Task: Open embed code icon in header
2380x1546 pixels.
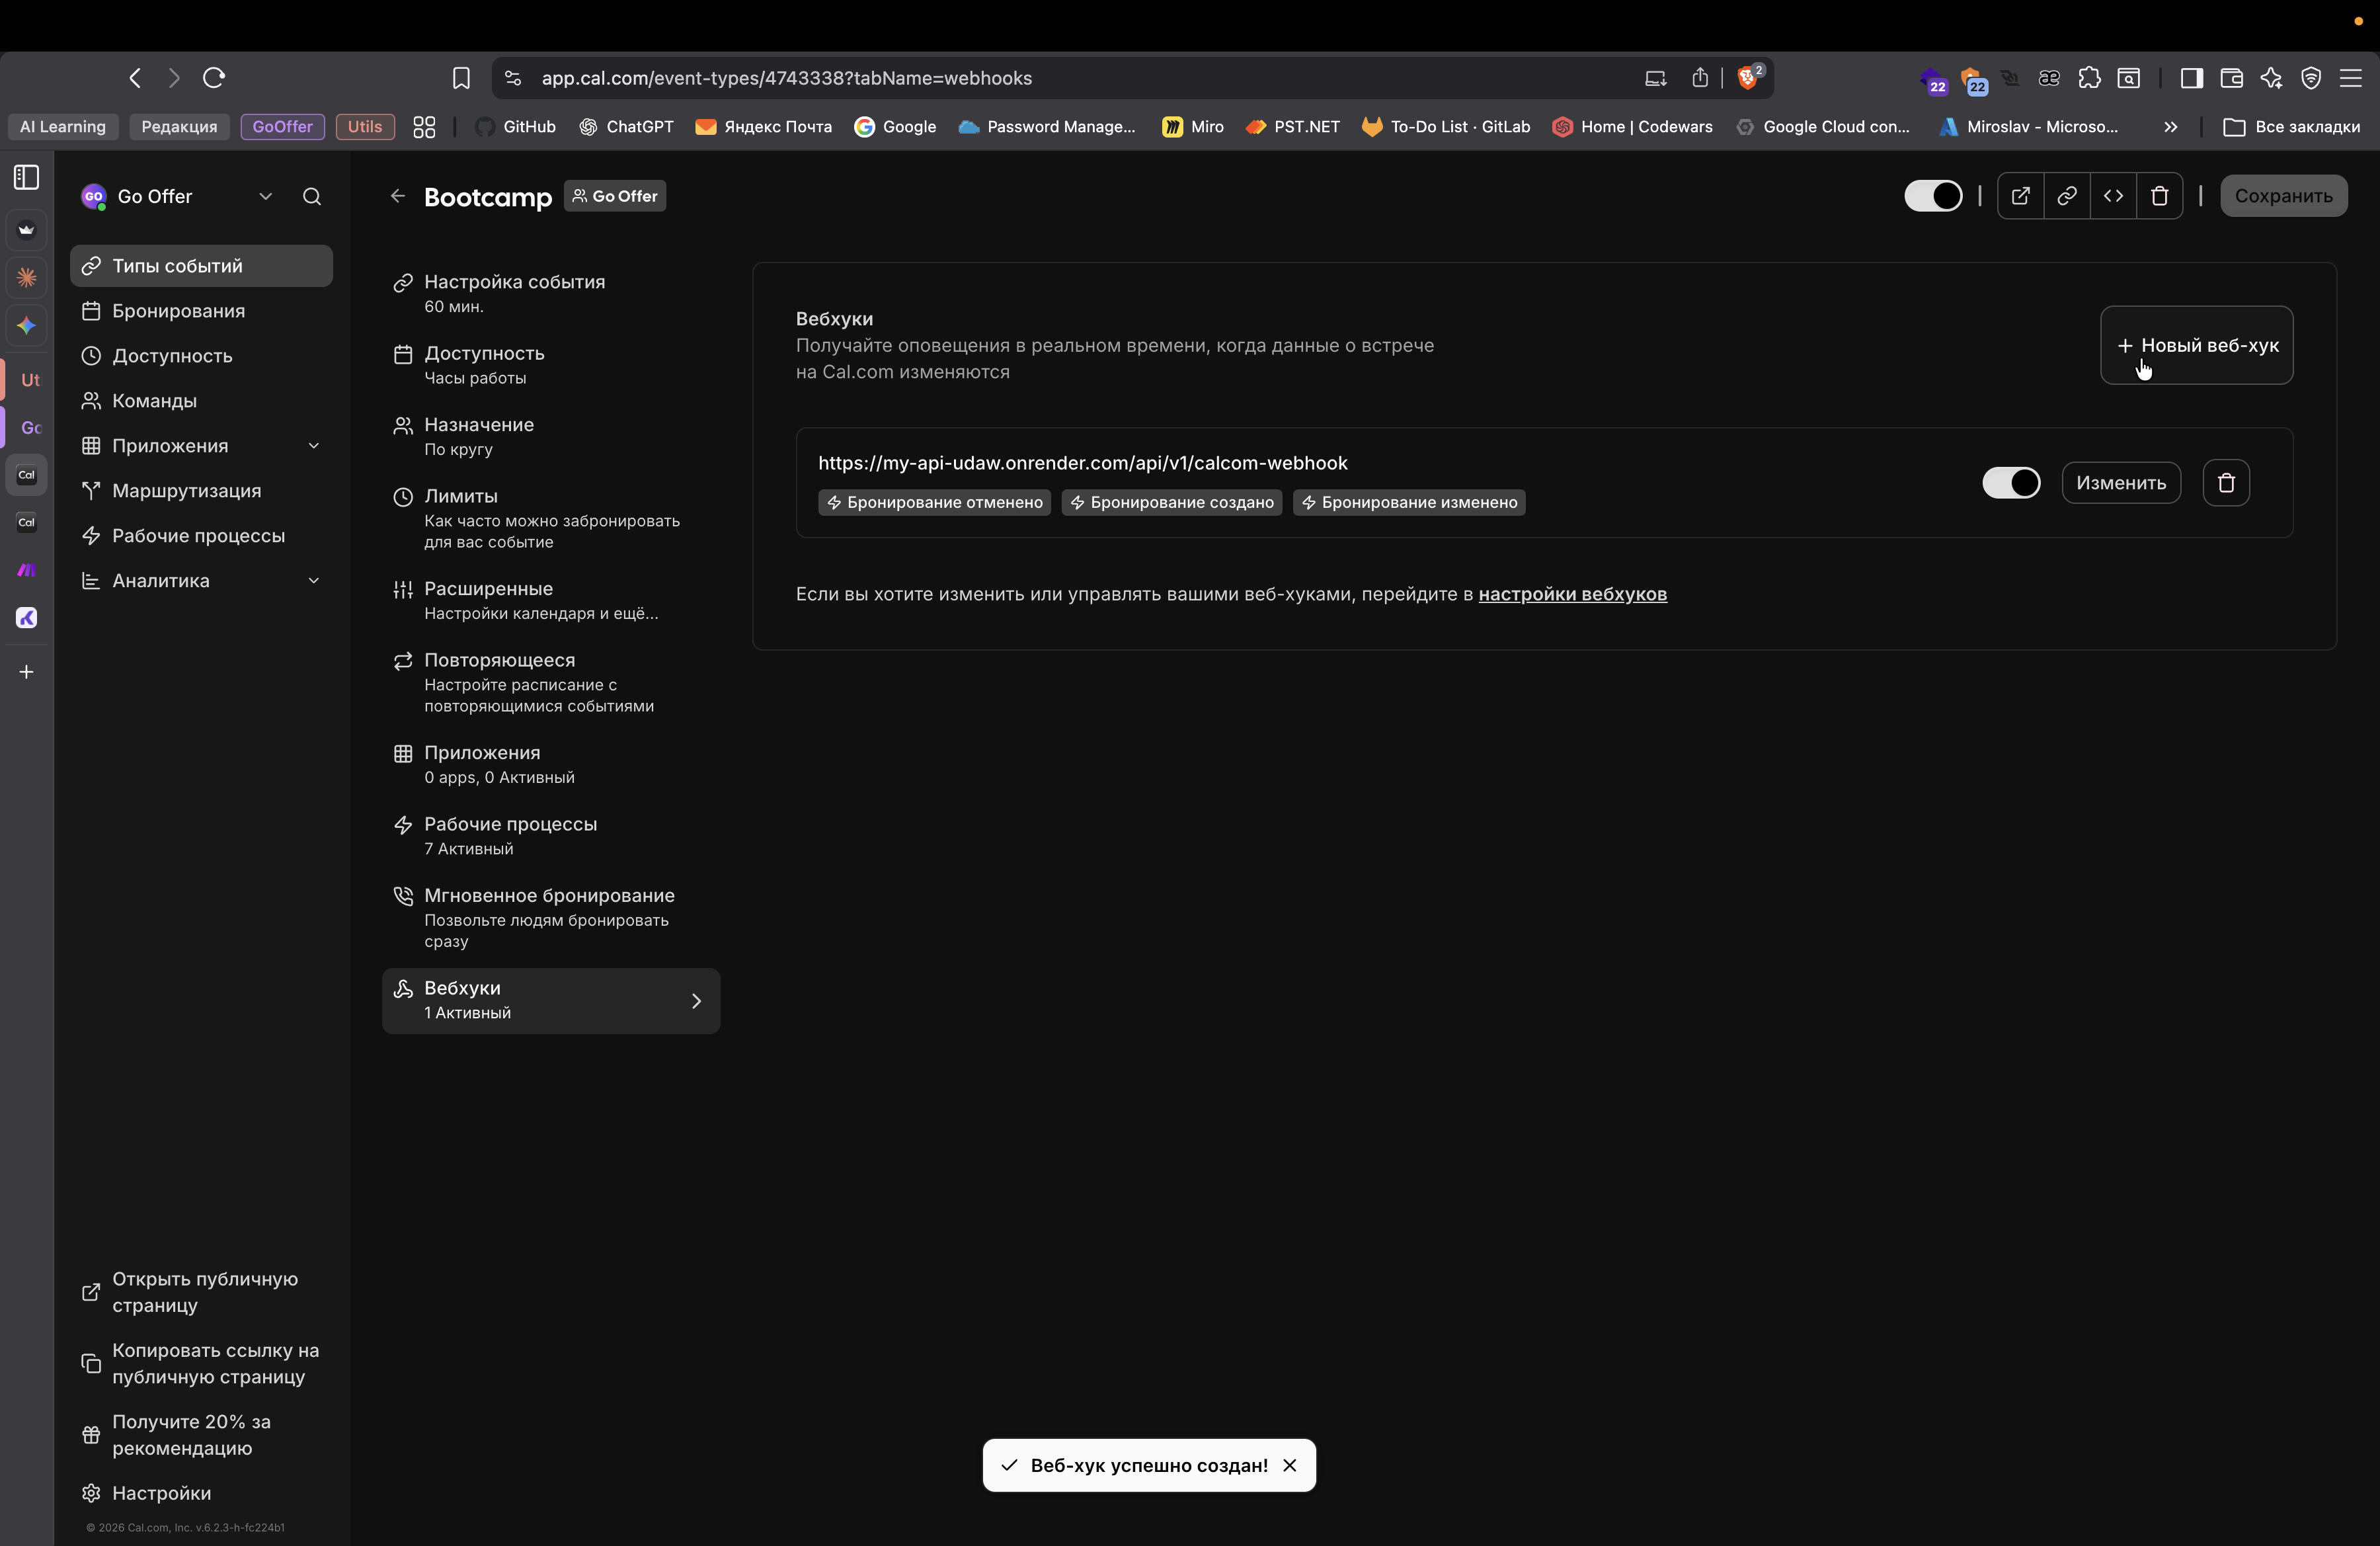Action: 2113,196
